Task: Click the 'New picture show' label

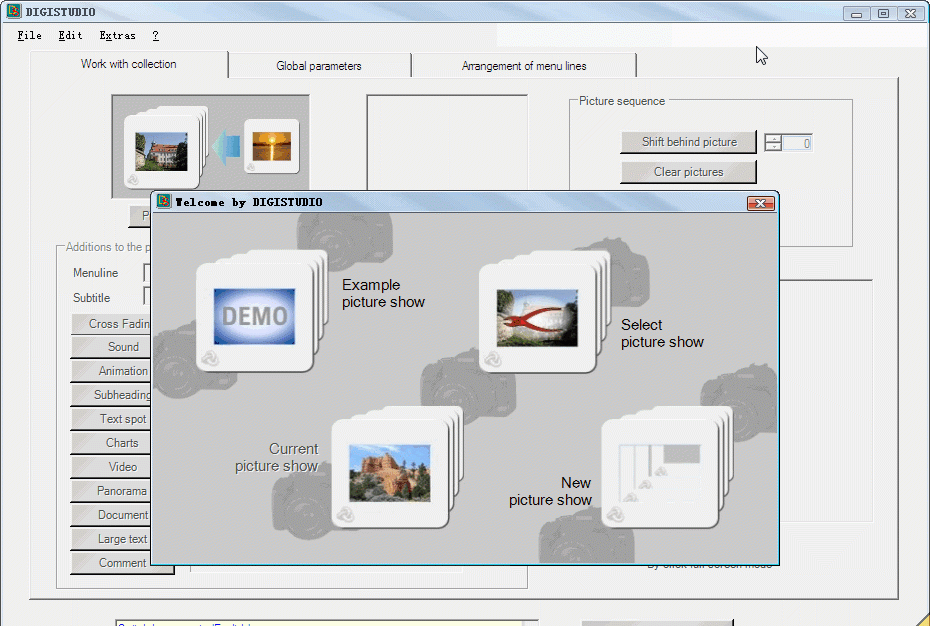Action: [x=550, y=491]
